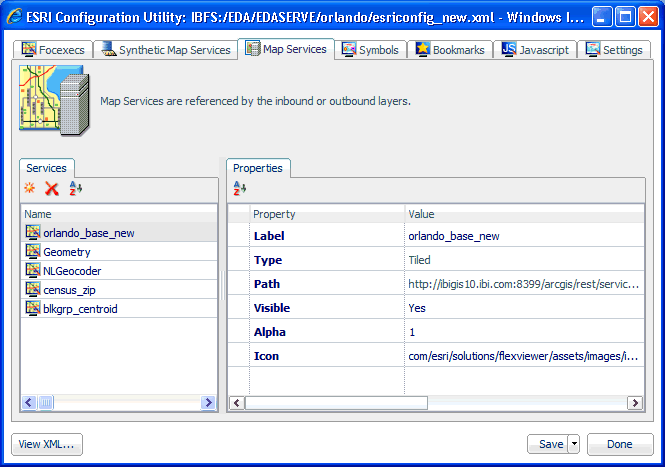Click the Done button

click(x=620, y=444)
